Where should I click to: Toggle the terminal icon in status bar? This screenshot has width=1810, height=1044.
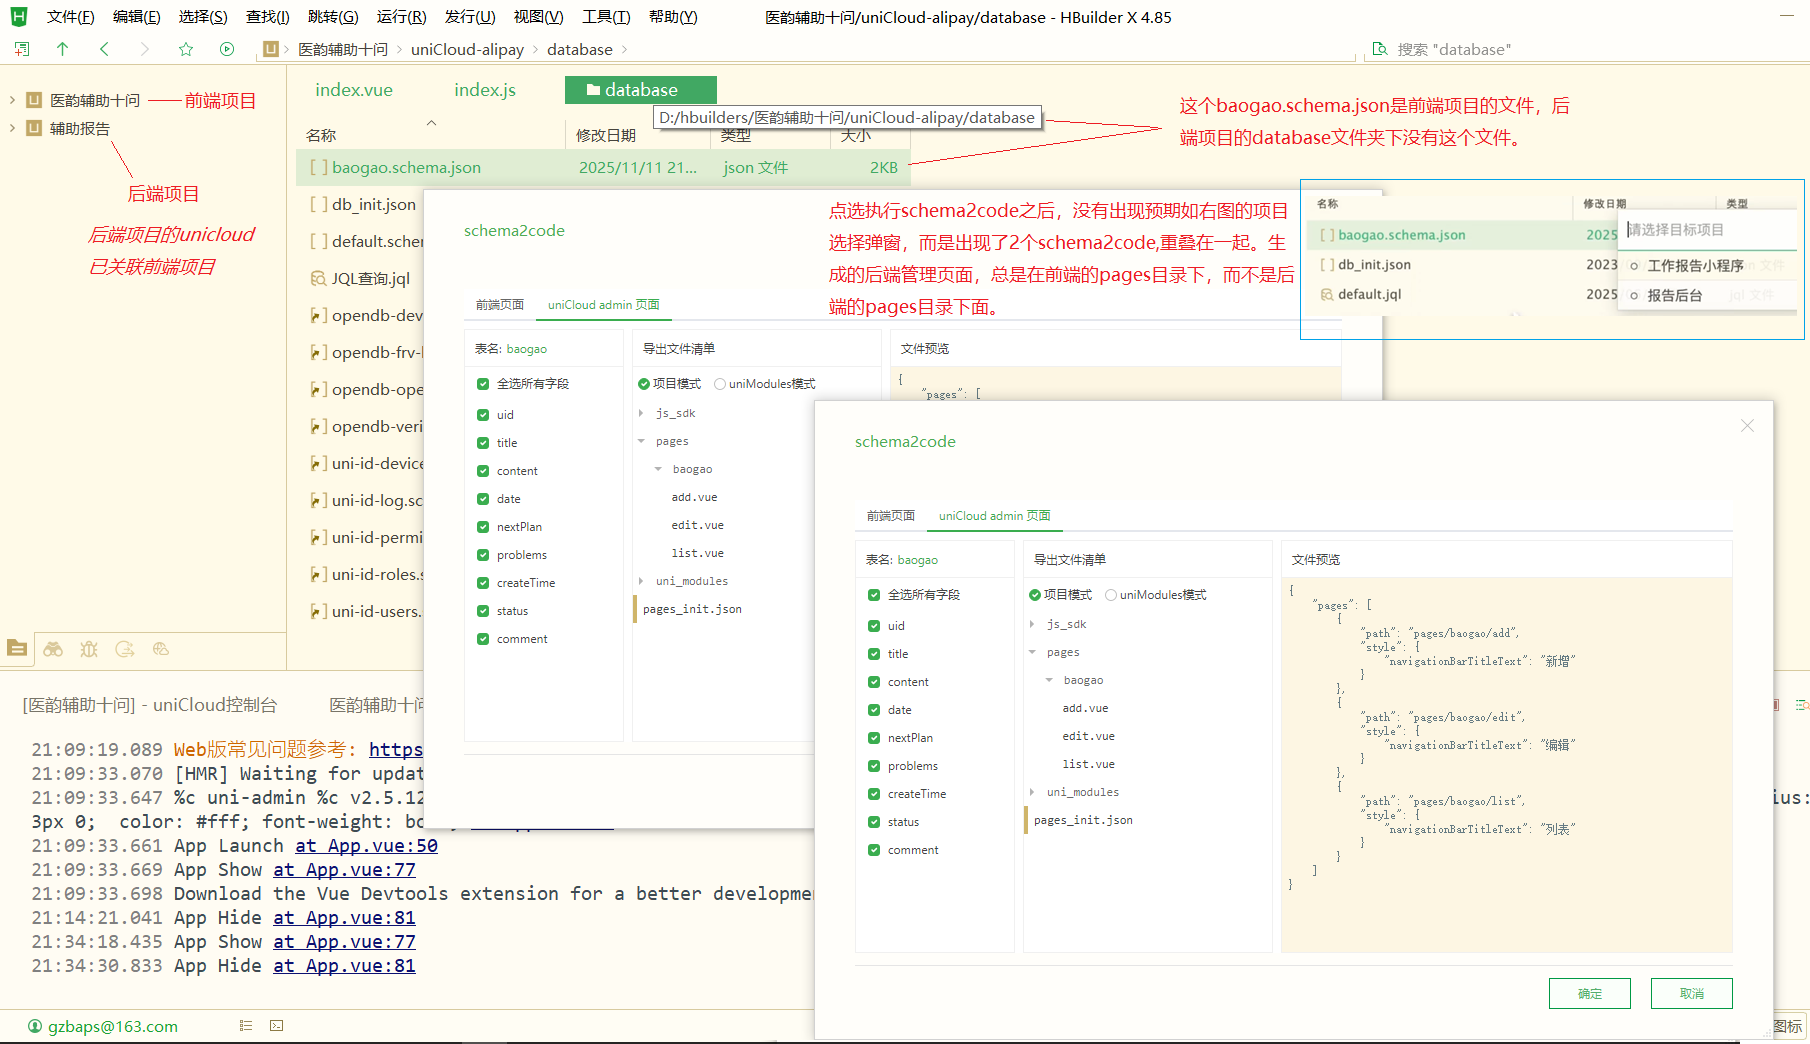pos(277,1025)
